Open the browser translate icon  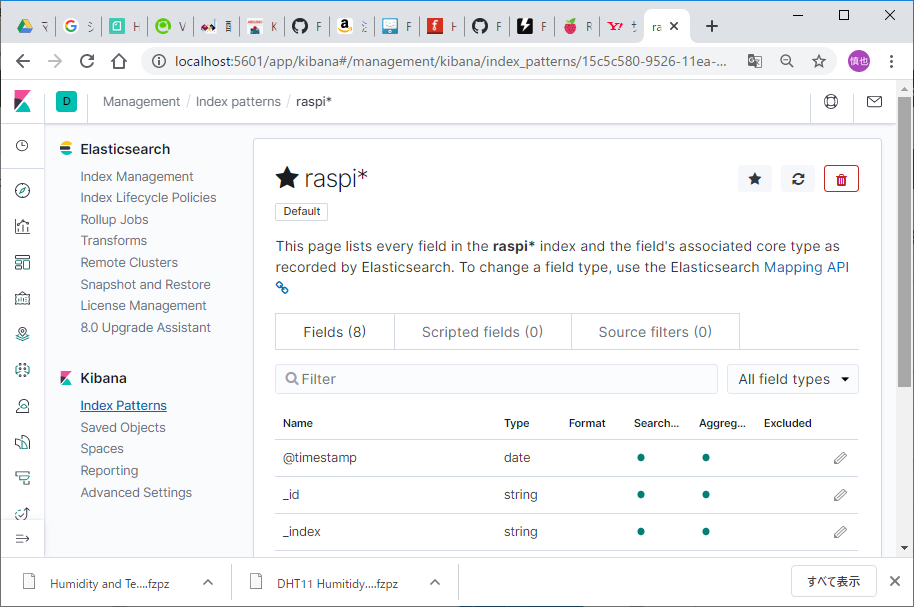[x=754, y=61]
